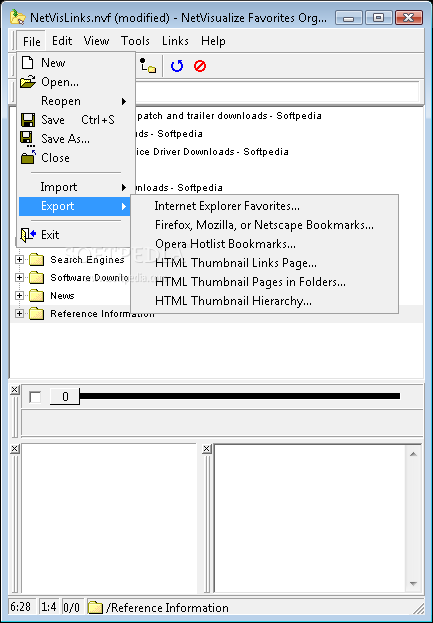Choose Close from the File menu

[75, 158]
